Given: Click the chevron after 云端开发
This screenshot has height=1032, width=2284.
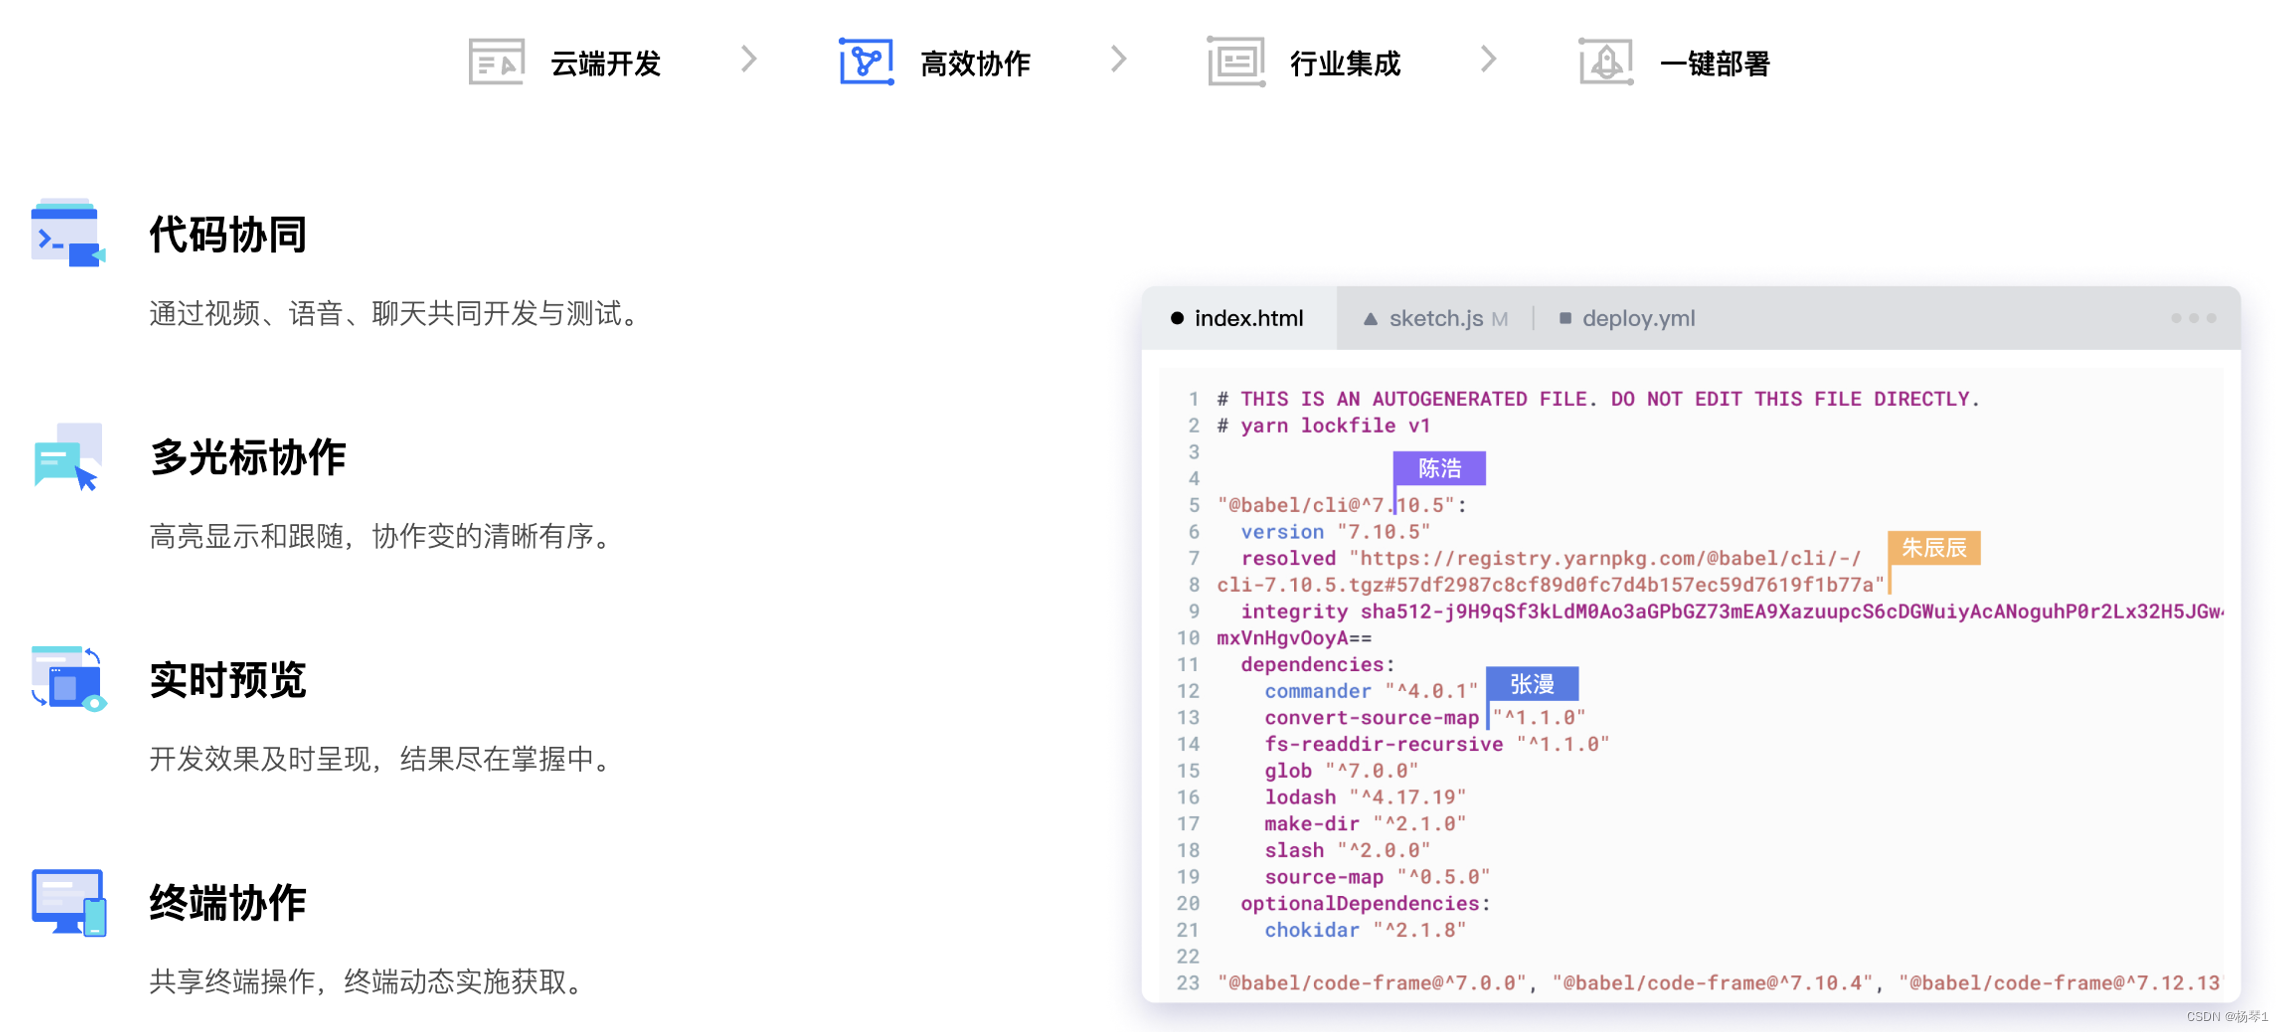Looking at the screenshot, I should pos(749,60).
